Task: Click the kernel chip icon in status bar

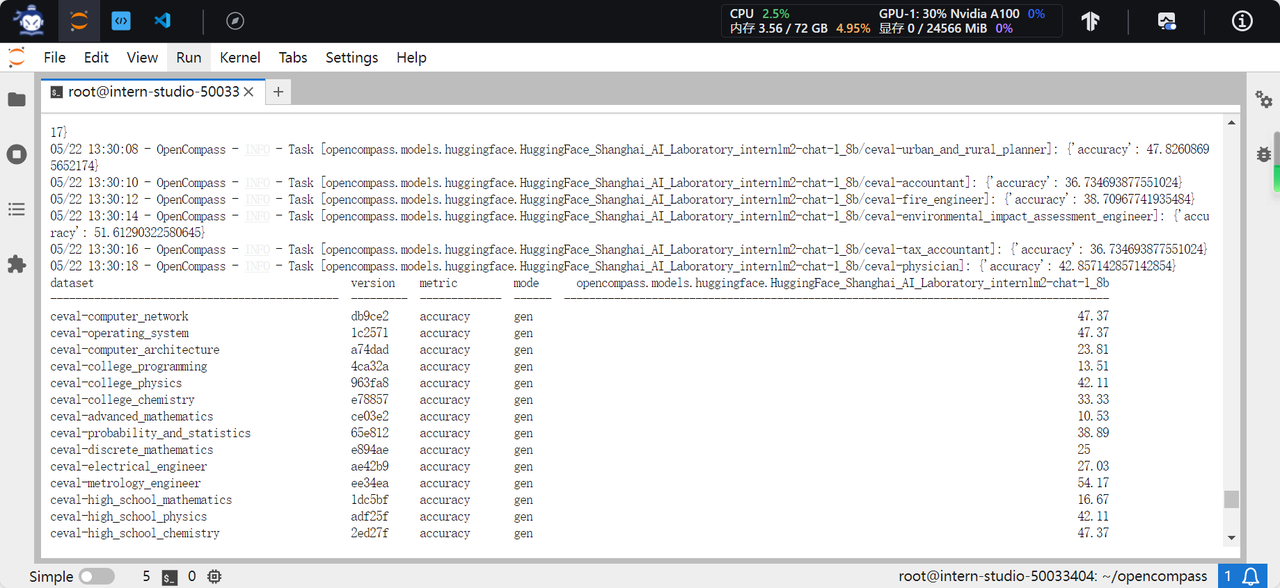Action: 214,577
